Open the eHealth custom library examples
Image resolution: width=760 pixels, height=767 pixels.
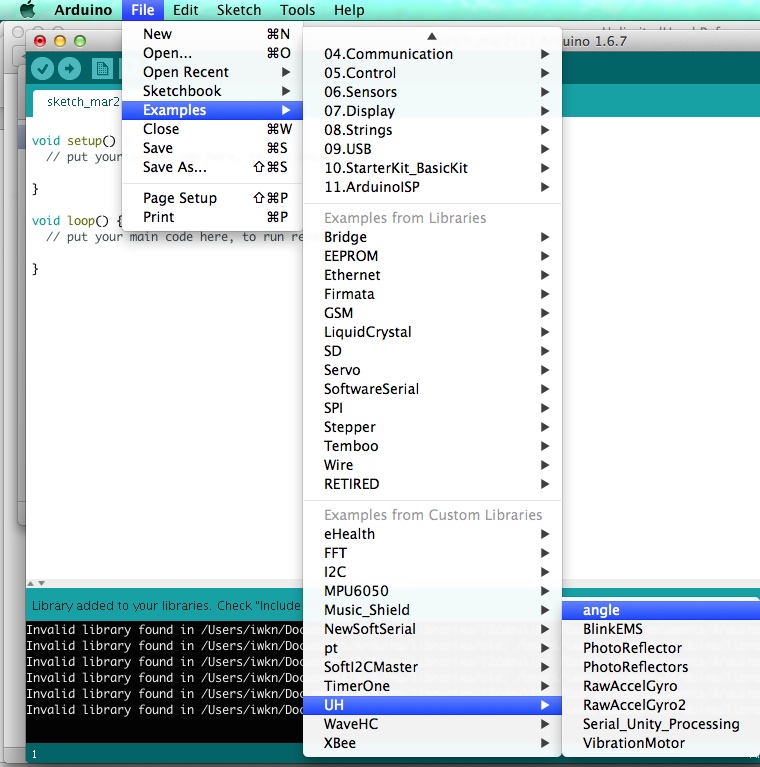432,535
